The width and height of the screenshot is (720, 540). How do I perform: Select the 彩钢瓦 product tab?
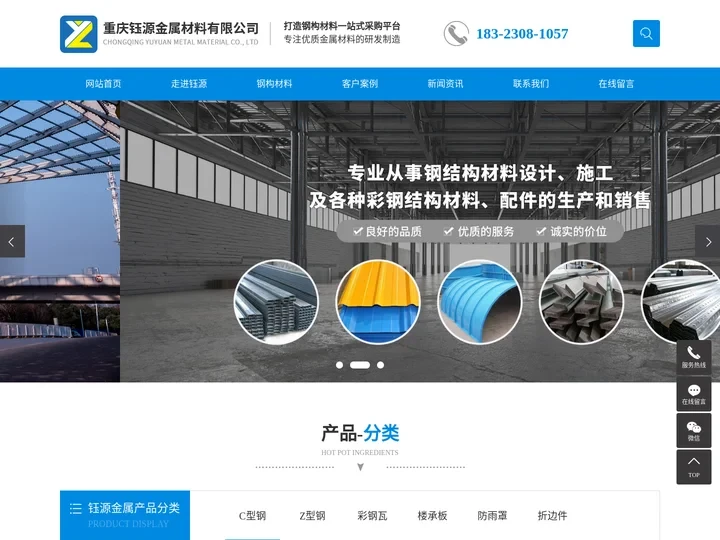pyautogui.click(x=372, y=516)
